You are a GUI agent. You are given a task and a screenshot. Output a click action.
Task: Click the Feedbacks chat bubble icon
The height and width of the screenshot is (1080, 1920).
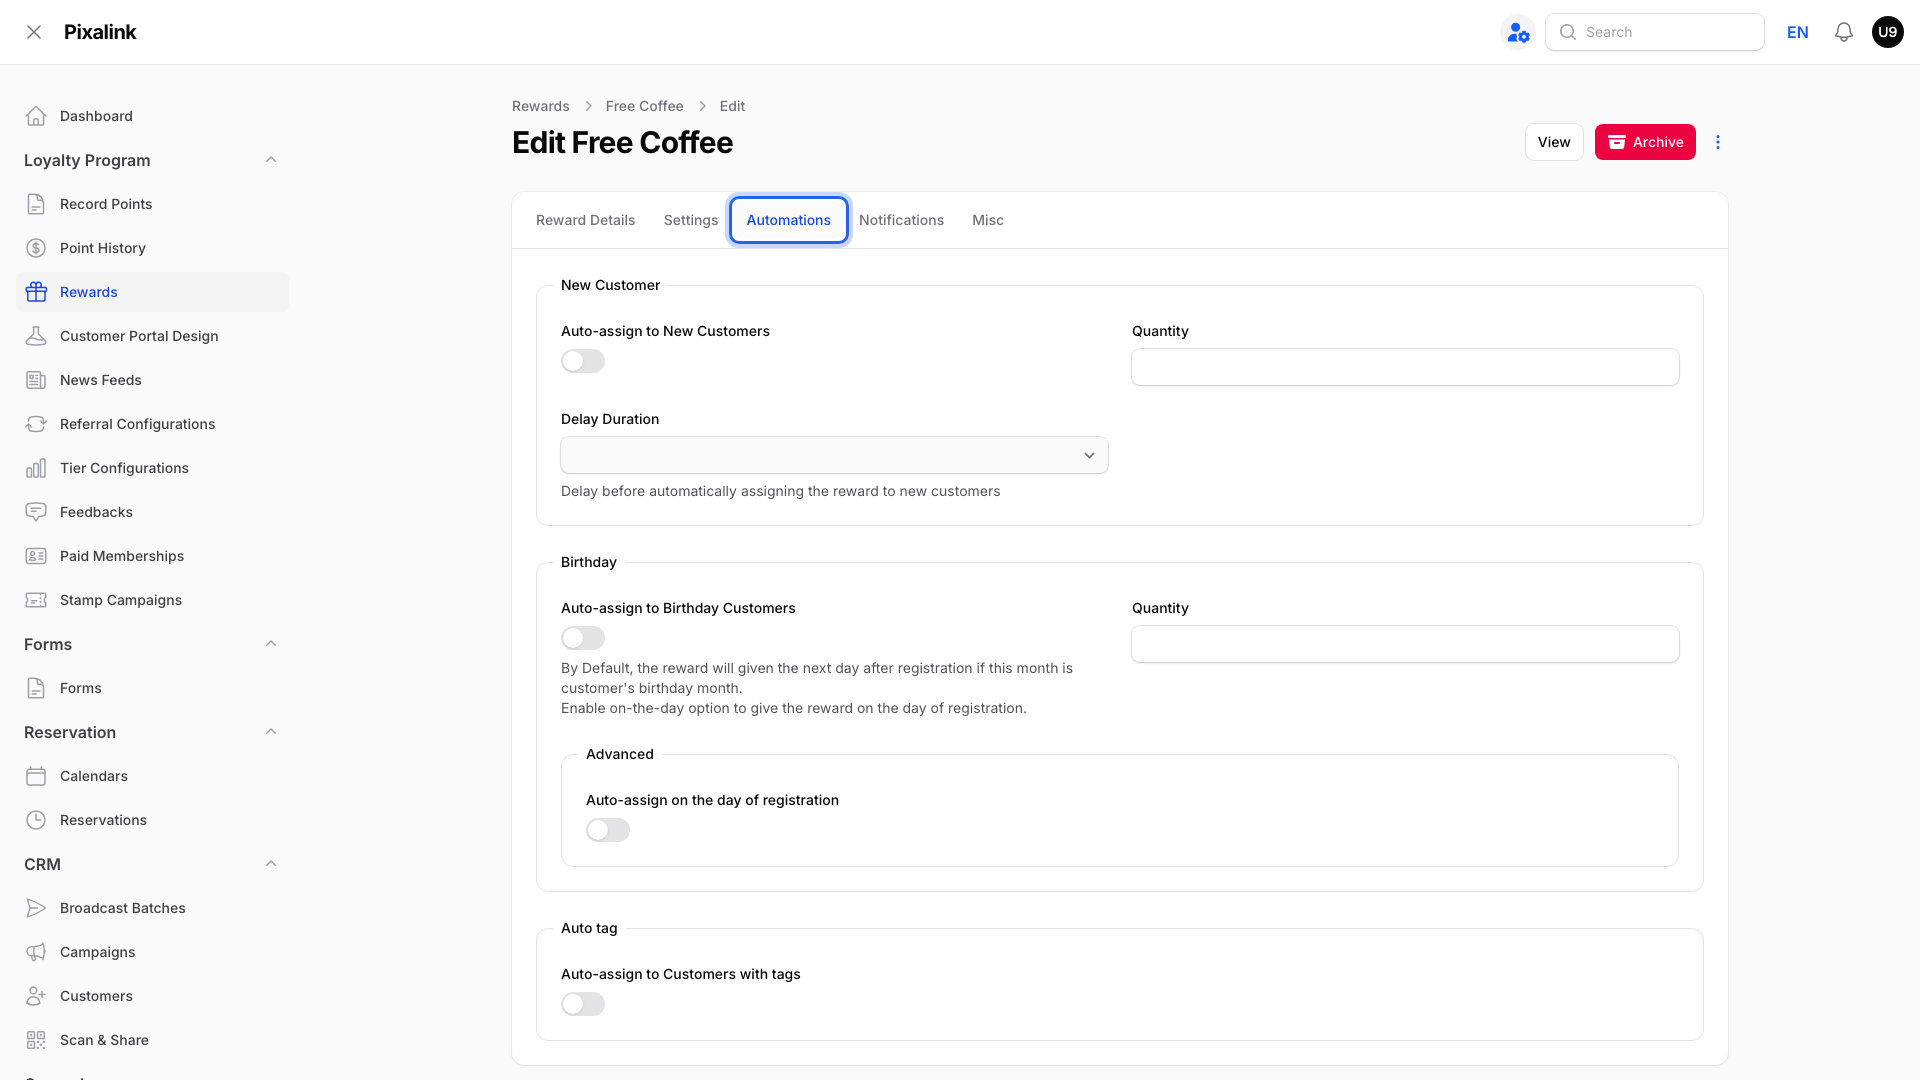click(36, 512)
